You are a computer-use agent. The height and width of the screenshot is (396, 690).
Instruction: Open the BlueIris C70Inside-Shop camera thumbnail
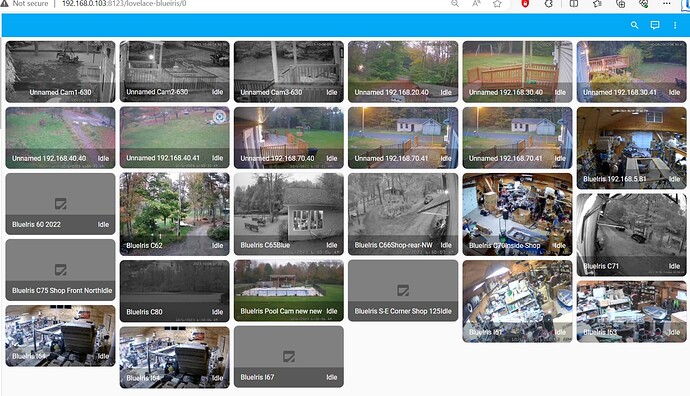[x=518, y=214]
